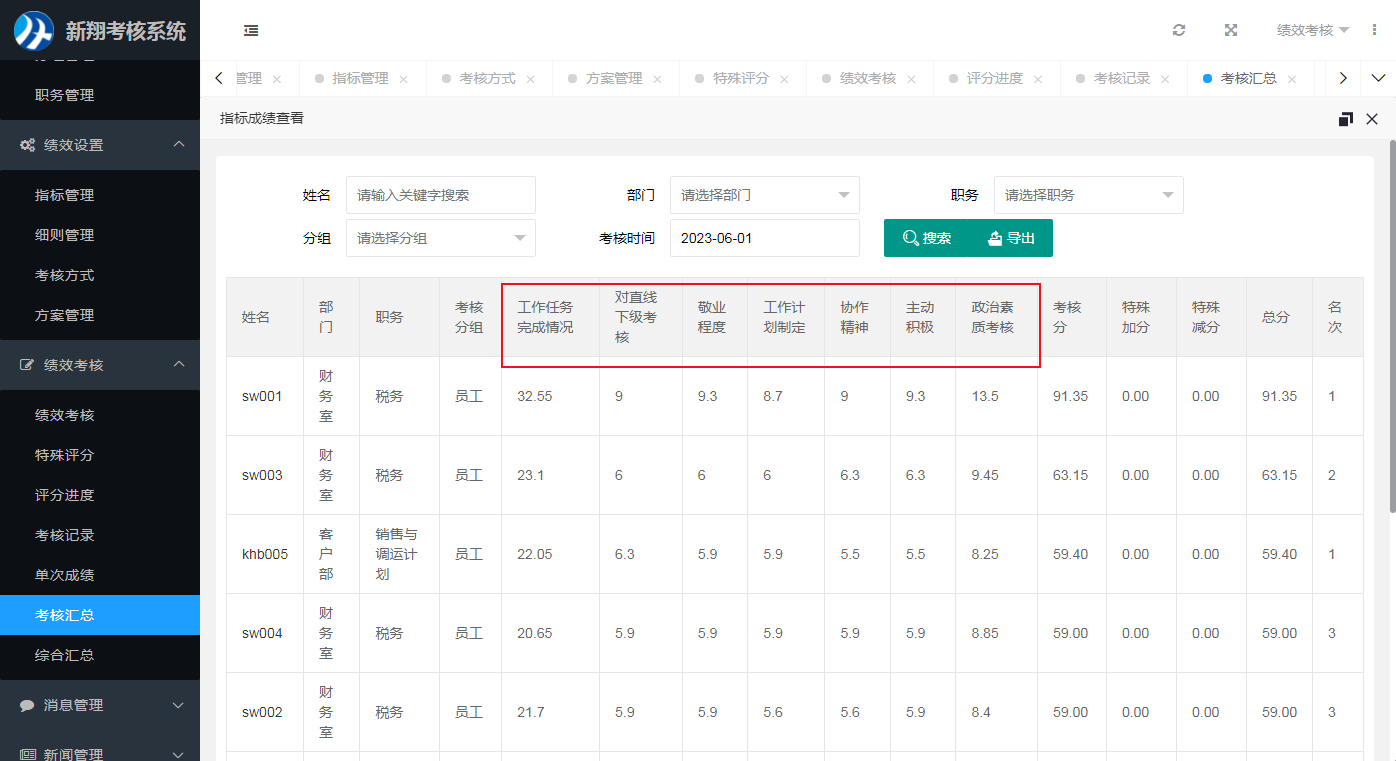This screenshot has height=761, width=1396.
Task: Close the 考核汇总 tab with its x
Action: click(1292, 79)
